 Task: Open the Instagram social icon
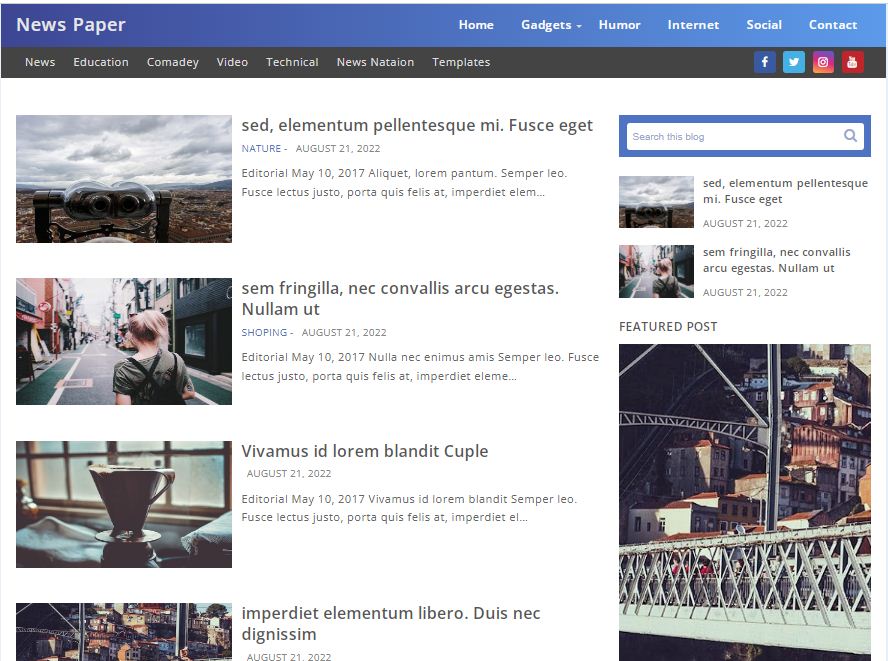click(823, 62)
